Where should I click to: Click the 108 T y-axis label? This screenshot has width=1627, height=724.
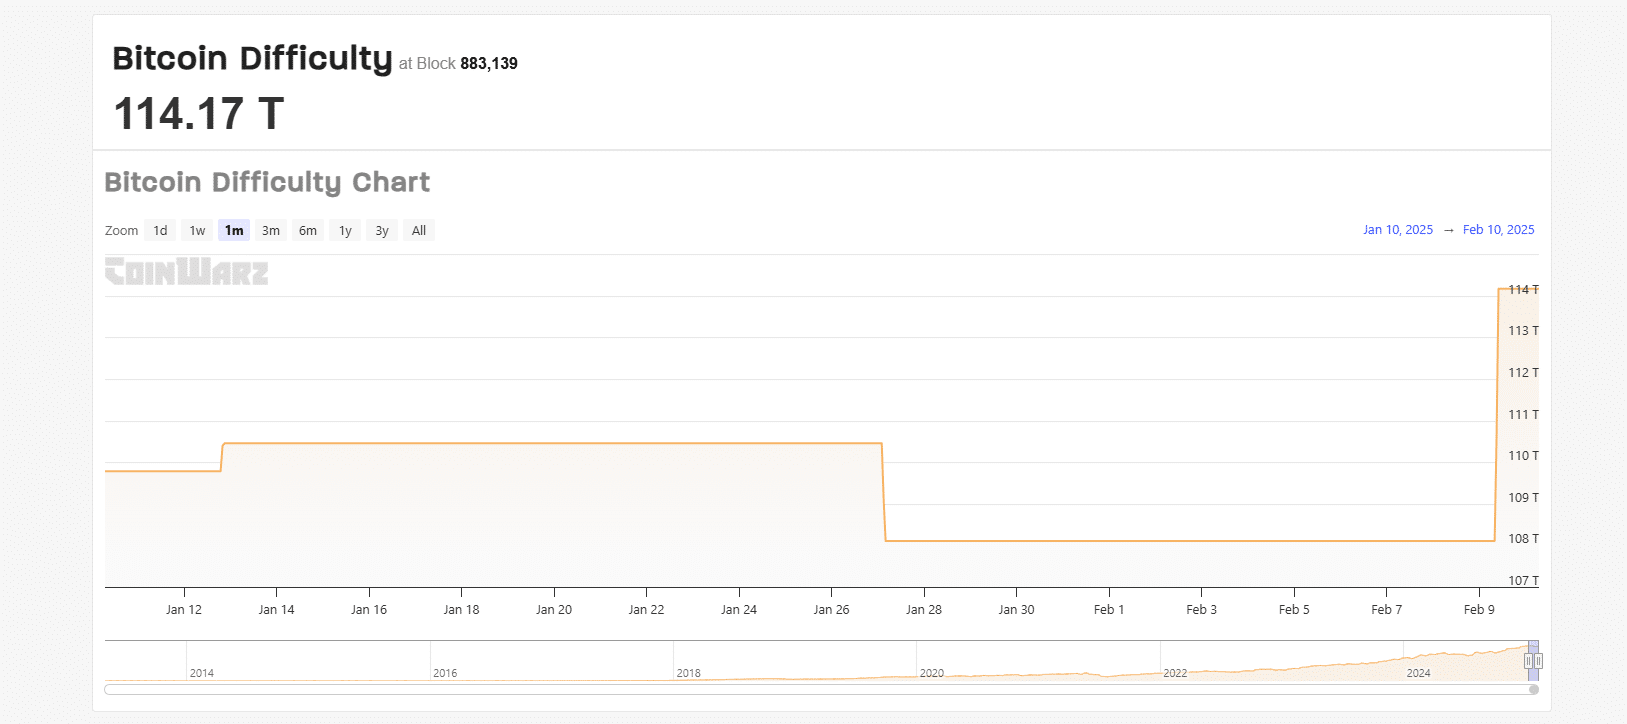tap(1523, 538)
